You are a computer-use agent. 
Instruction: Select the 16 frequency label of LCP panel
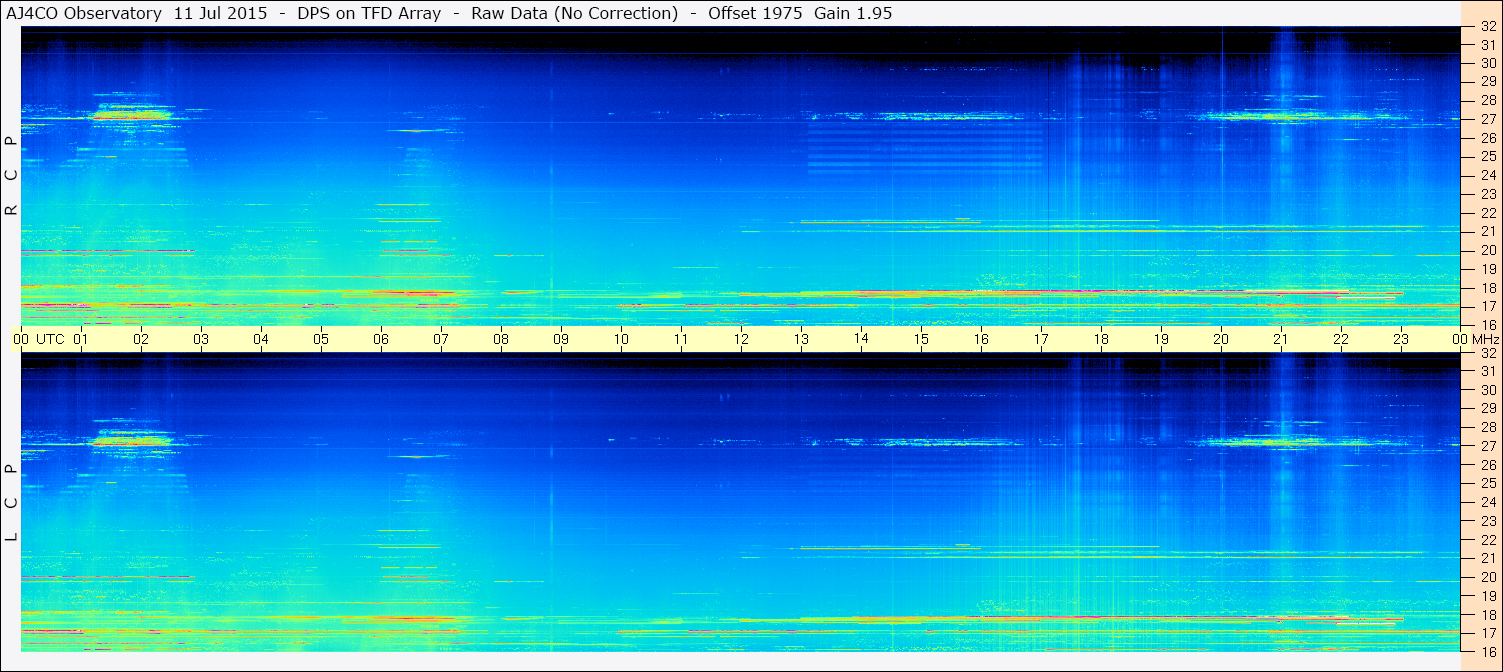tap(1487, 651)
